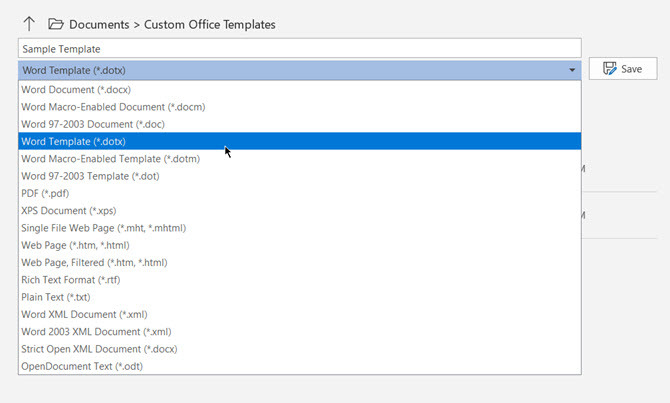
Task: Click the file type dropdown arrow
Action: (x=572, y=70)
